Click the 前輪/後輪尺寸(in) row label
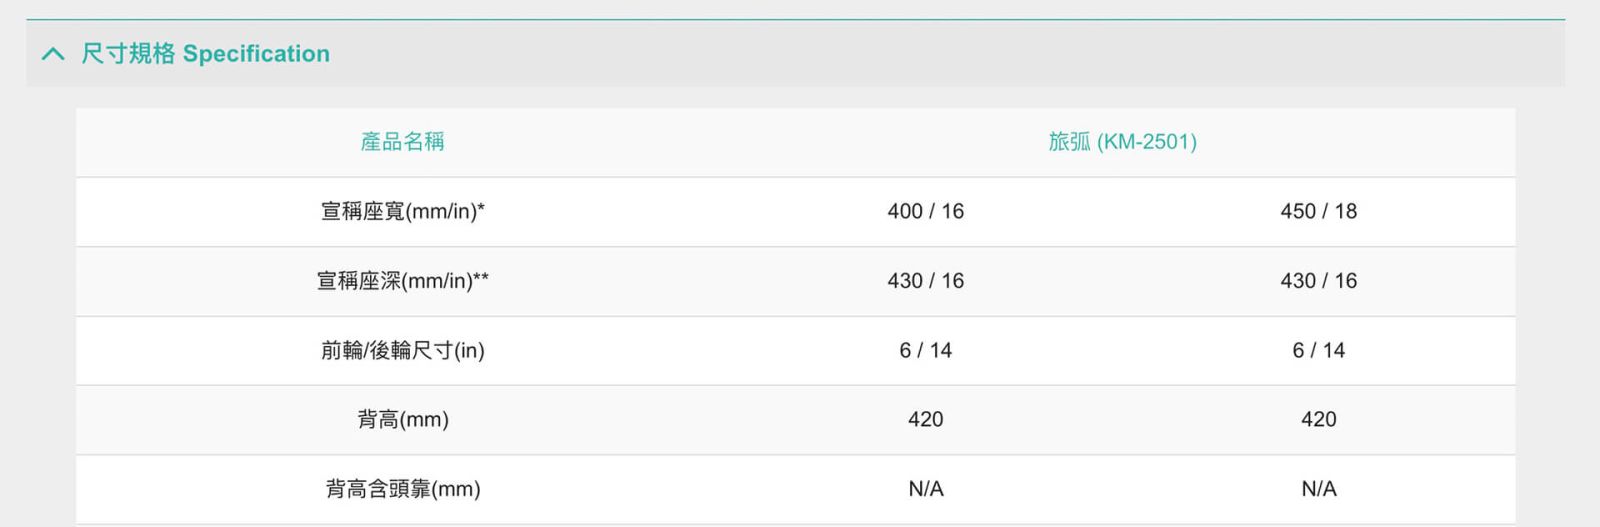Screen dimensions: 1600x527 point(402,350)
